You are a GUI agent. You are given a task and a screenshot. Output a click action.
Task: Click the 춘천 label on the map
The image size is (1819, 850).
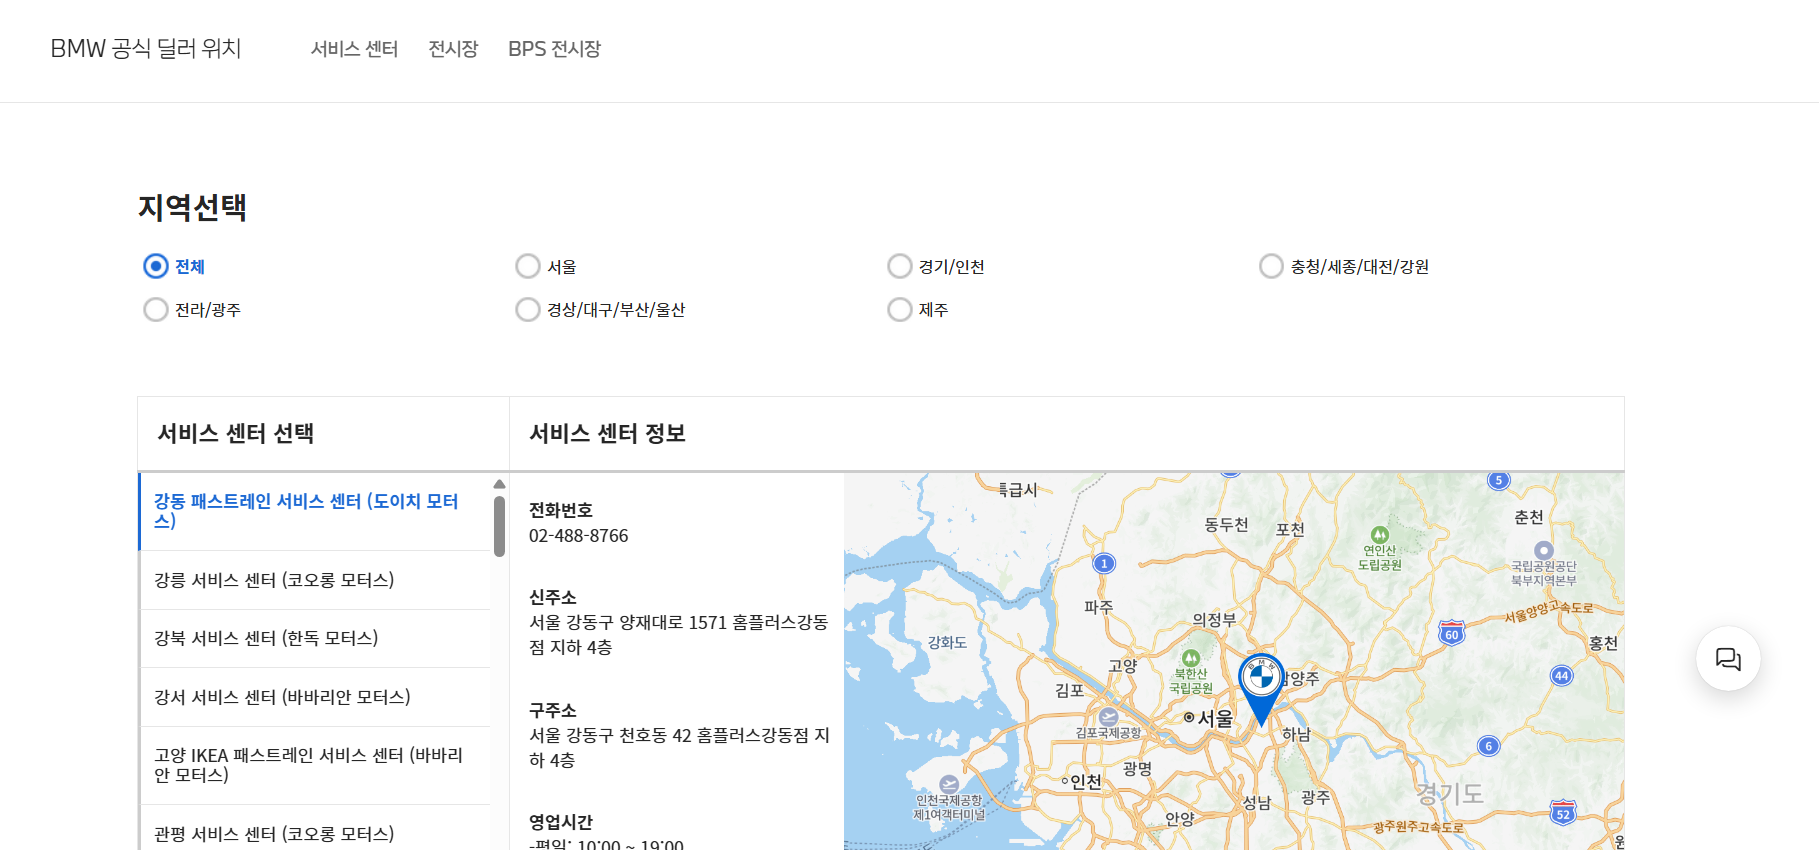coord(1529,517)
